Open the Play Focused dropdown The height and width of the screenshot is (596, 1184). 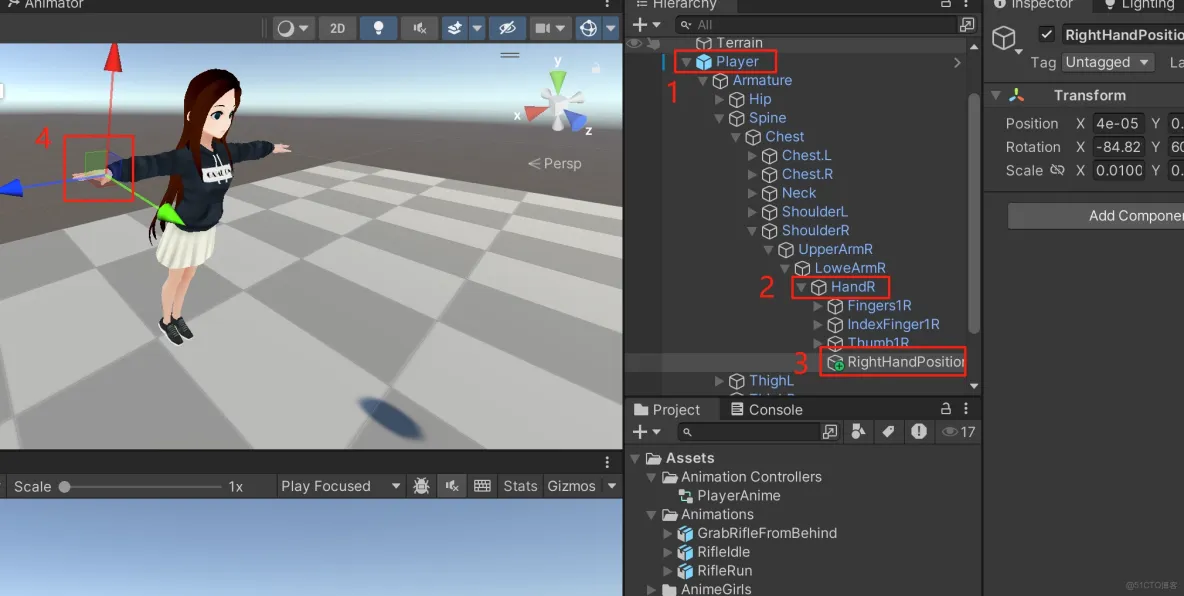pyautogui.click(x=339, y=486)
